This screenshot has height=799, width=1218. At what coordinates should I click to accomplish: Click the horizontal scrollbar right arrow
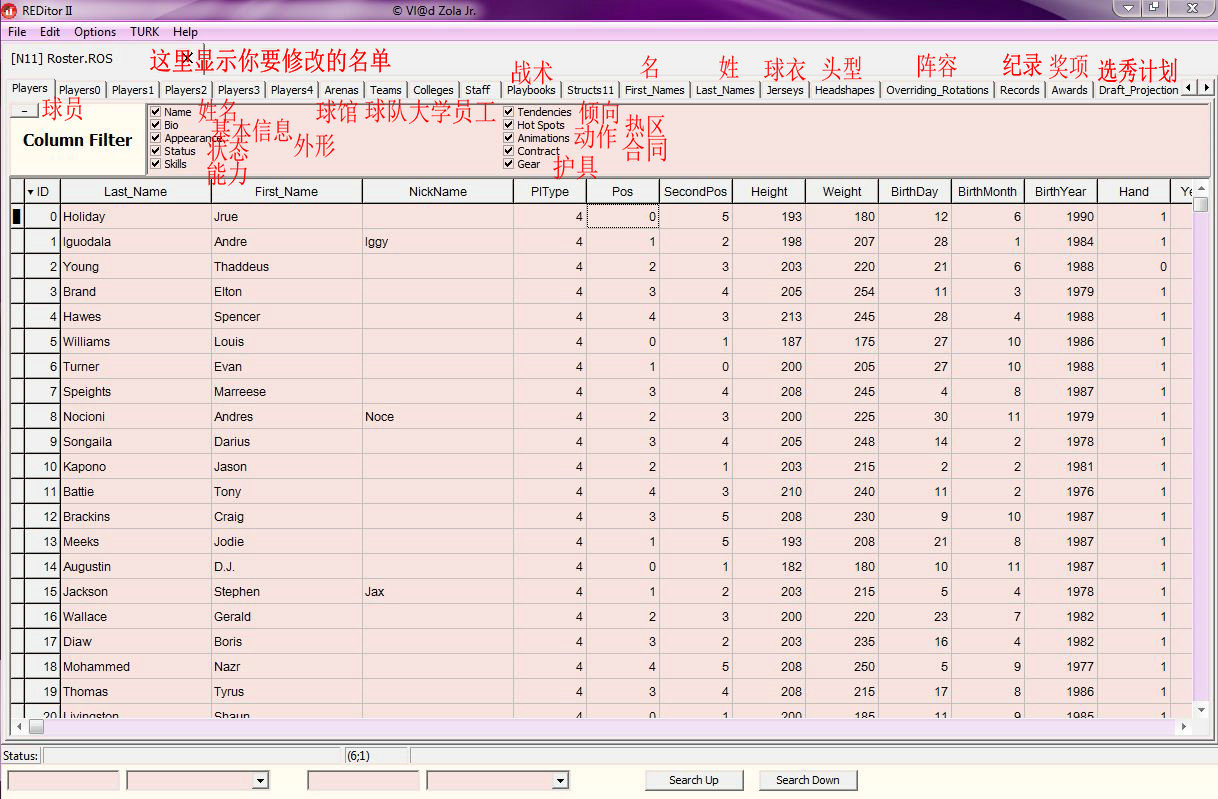[1185, 727]
